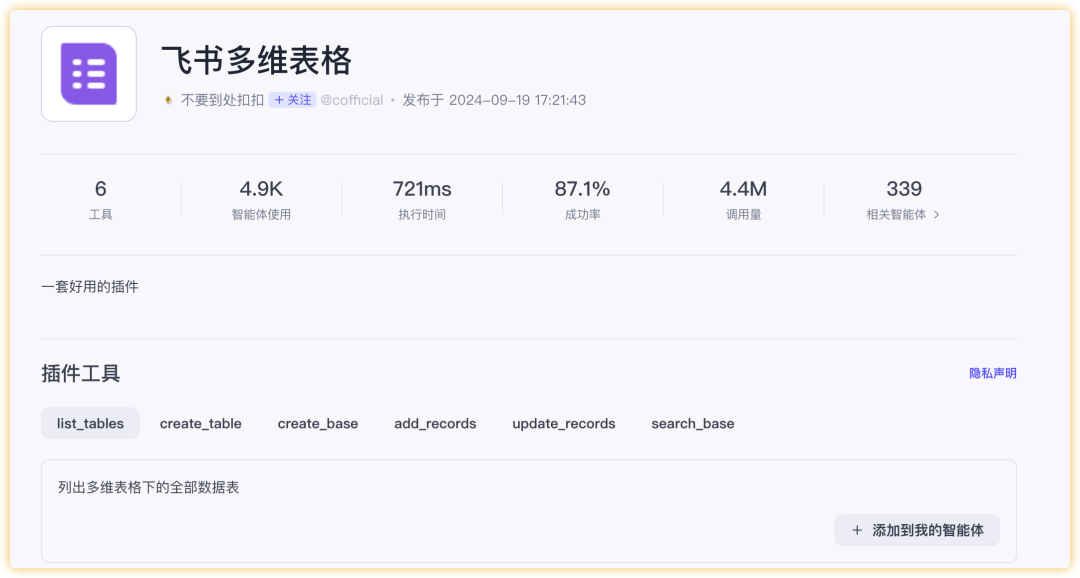This screenshot has height=578, width=1080.
Task: Click the 4.9K 智能体使用 statistic
Action: (x=261, y=199)
